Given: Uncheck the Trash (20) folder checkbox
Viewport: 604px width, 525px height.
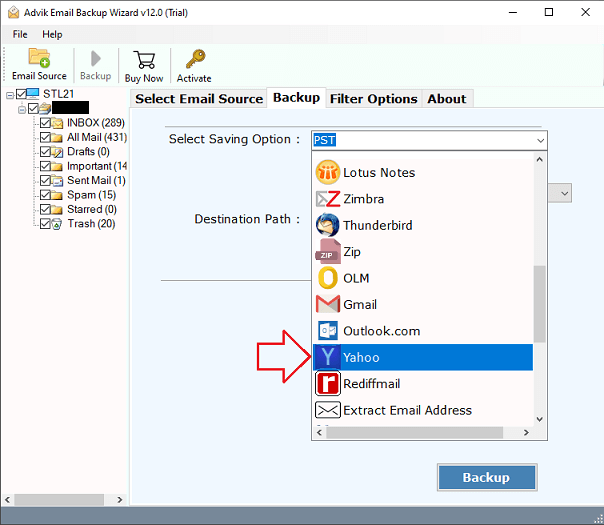Looking at the screenshot, I should pyautogui.click(x=45, y=224).
